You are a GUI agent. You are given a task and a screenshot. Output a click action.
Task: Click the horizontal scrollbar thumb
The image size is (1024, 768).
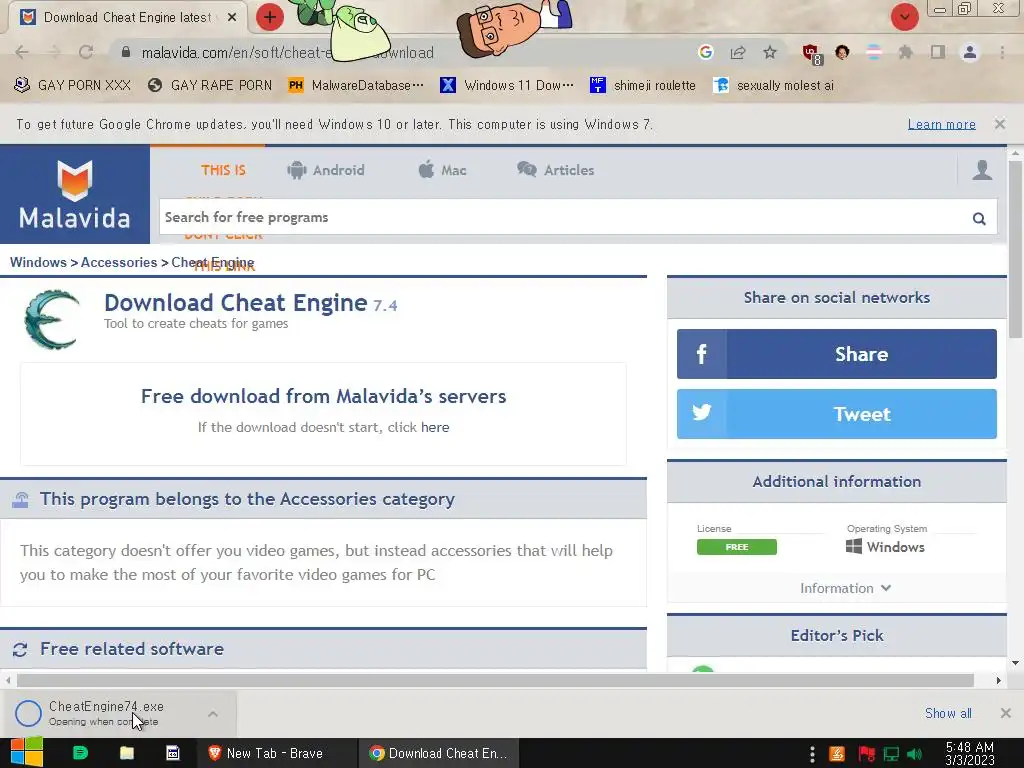coord(495,680)
